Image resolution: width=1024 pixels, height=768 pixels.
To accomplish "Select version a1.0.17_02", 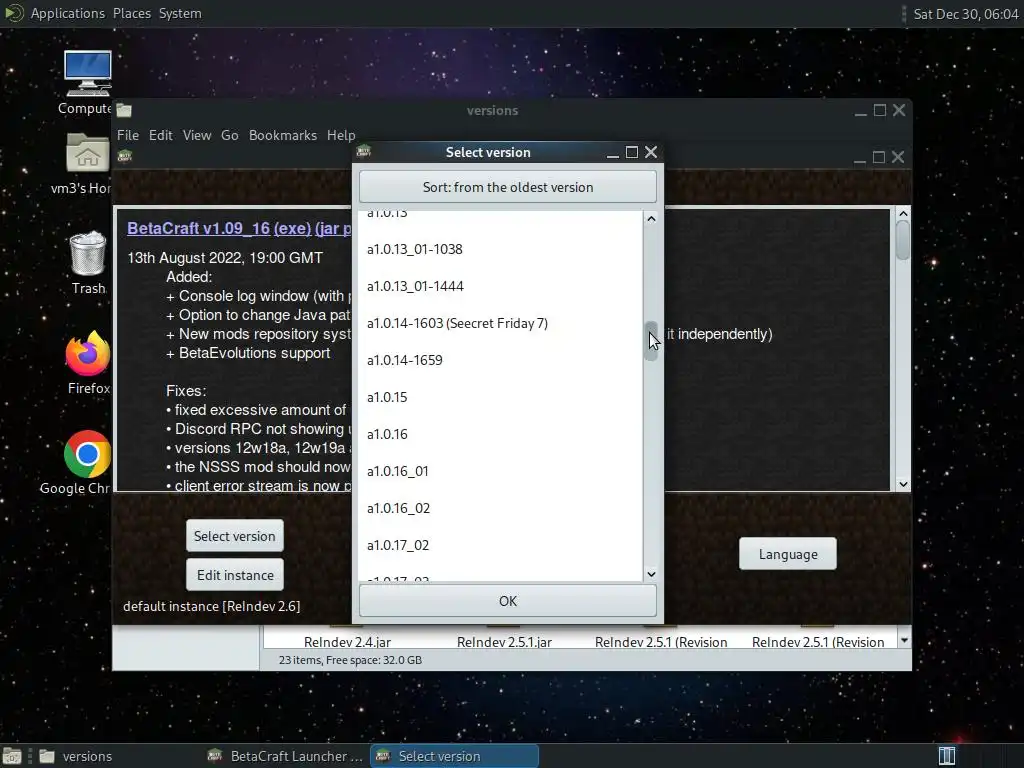I will (x=500, y=545).
